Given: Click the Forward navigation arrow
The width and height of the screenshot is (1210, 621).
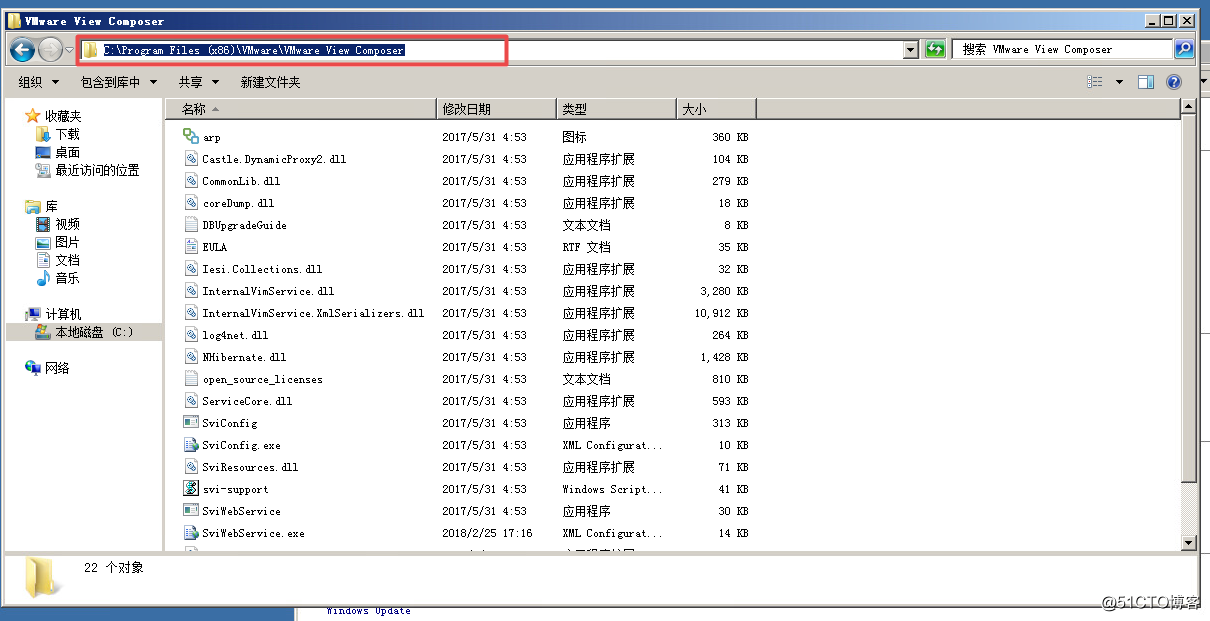Looking at the screenshot, I should tap(50, 49).
